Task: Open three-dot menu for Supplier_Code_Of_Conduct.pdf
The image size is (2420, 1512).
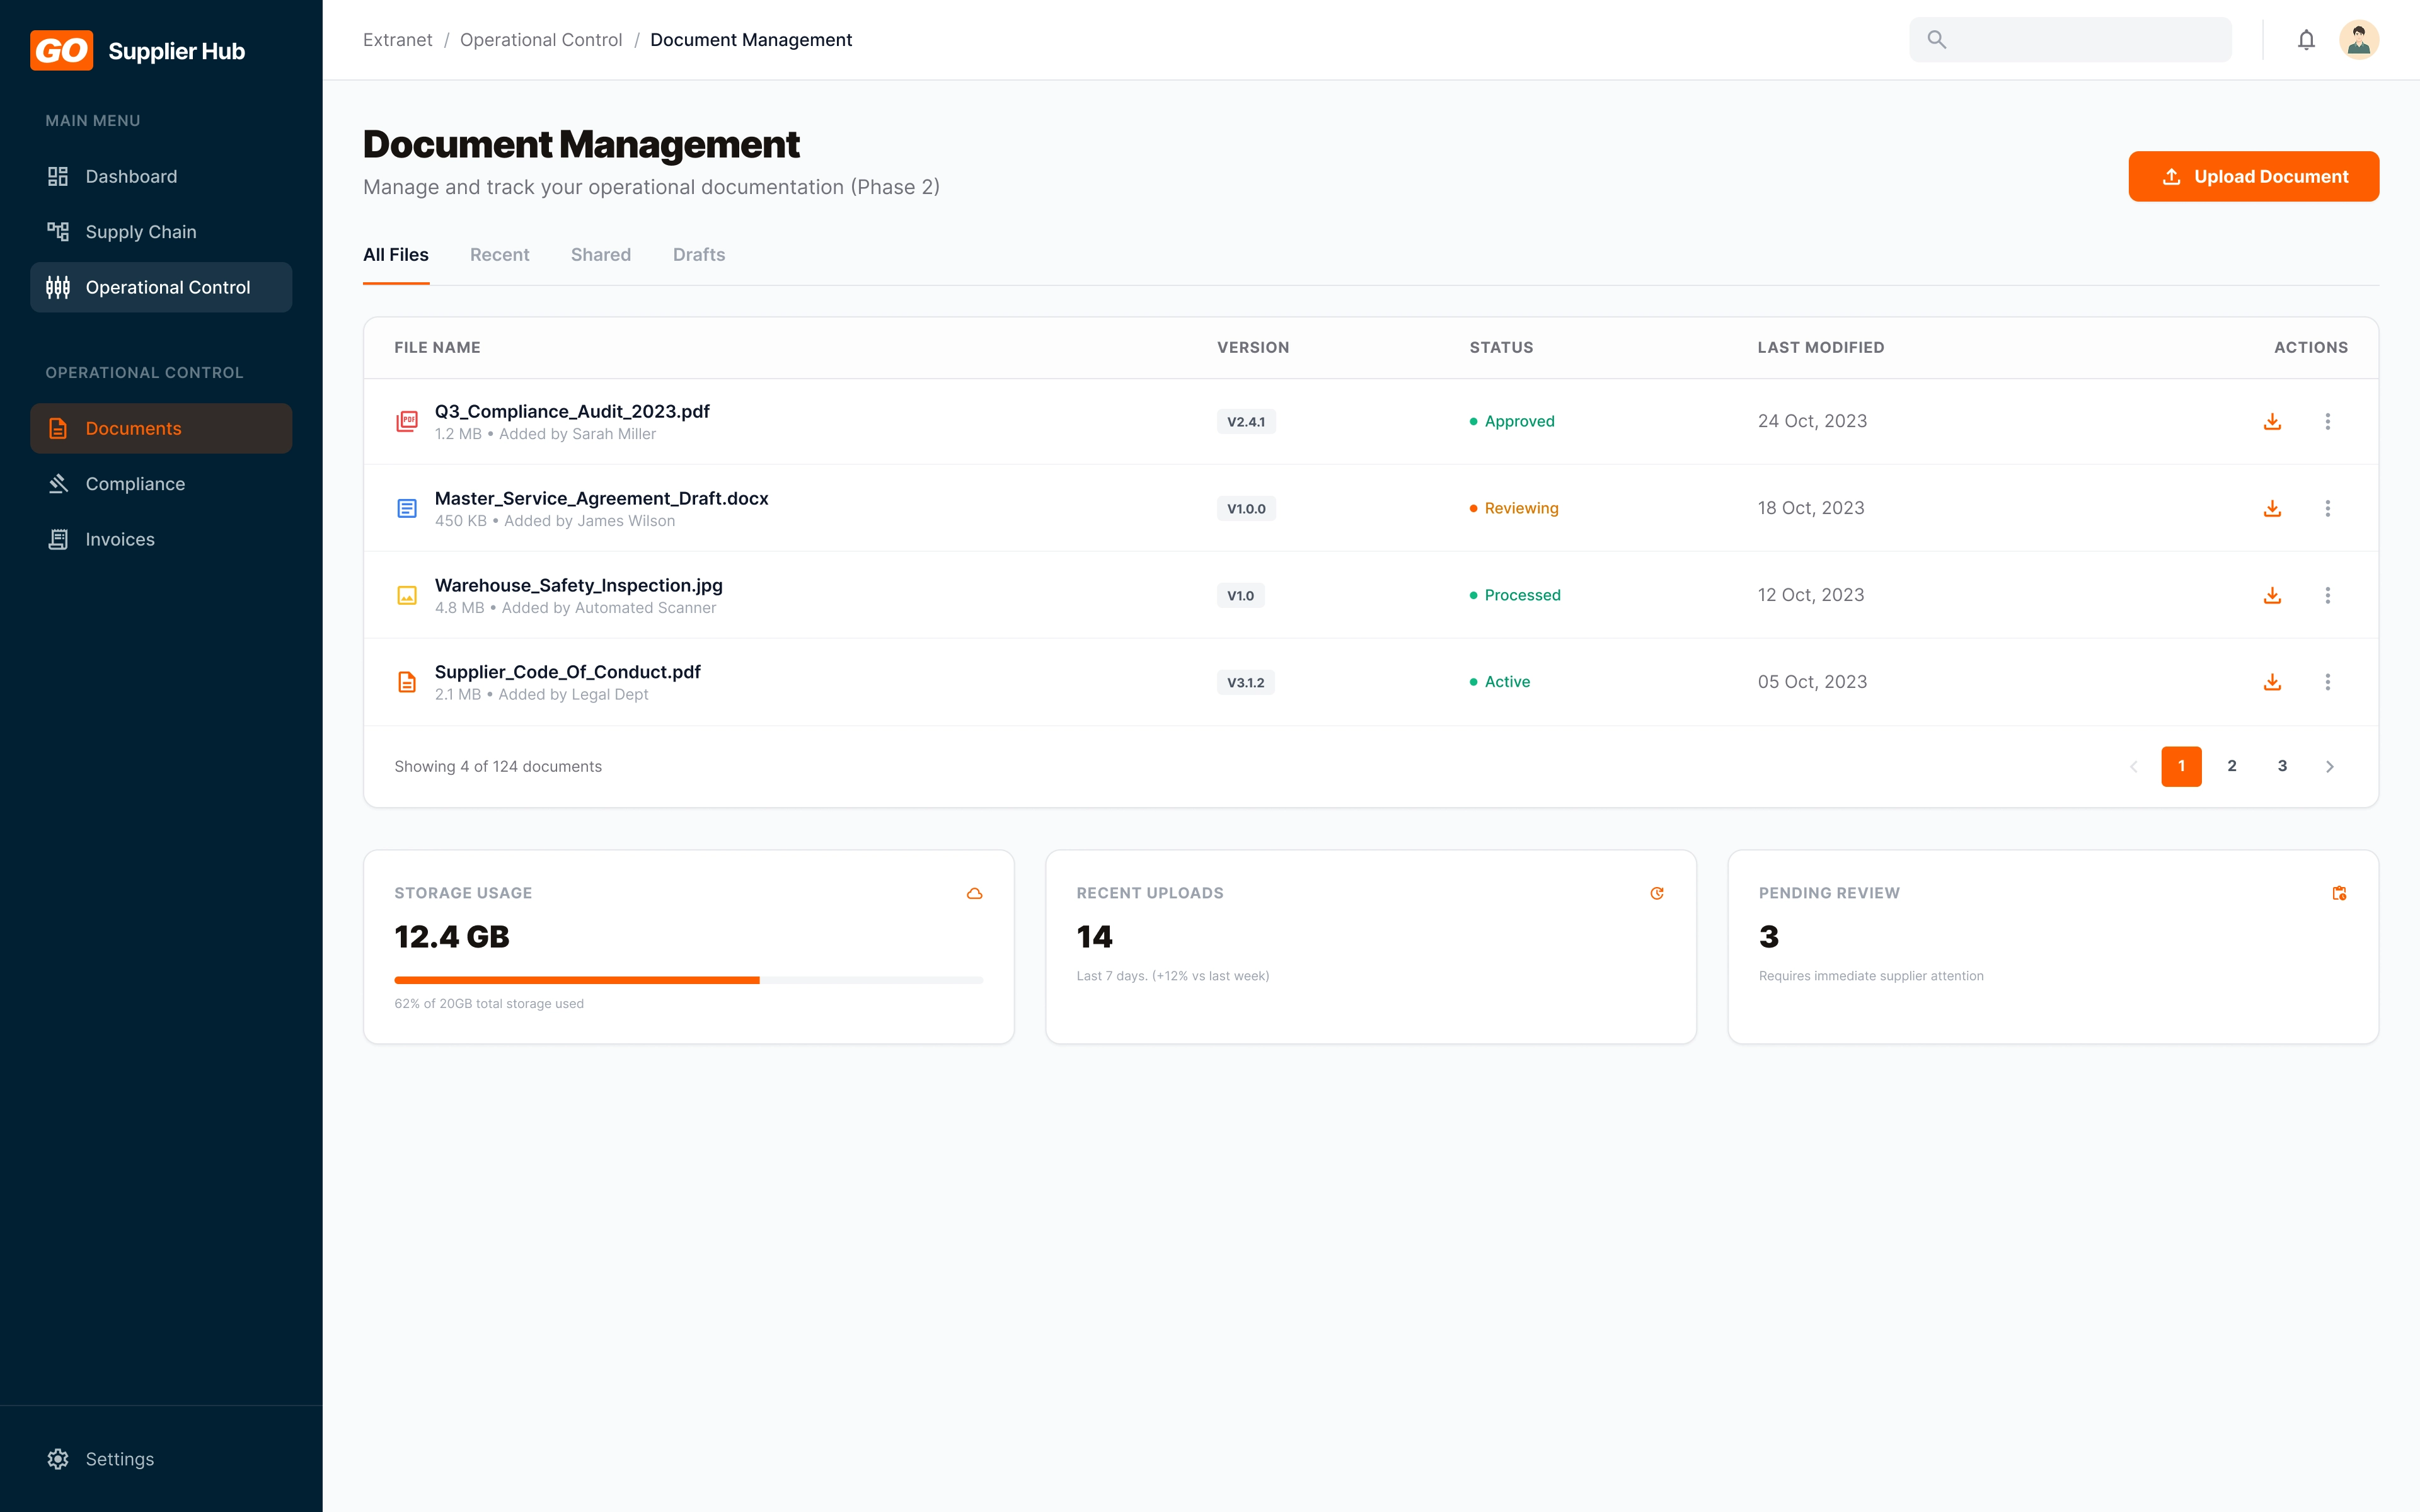Action: click(x=2327, y=682)
